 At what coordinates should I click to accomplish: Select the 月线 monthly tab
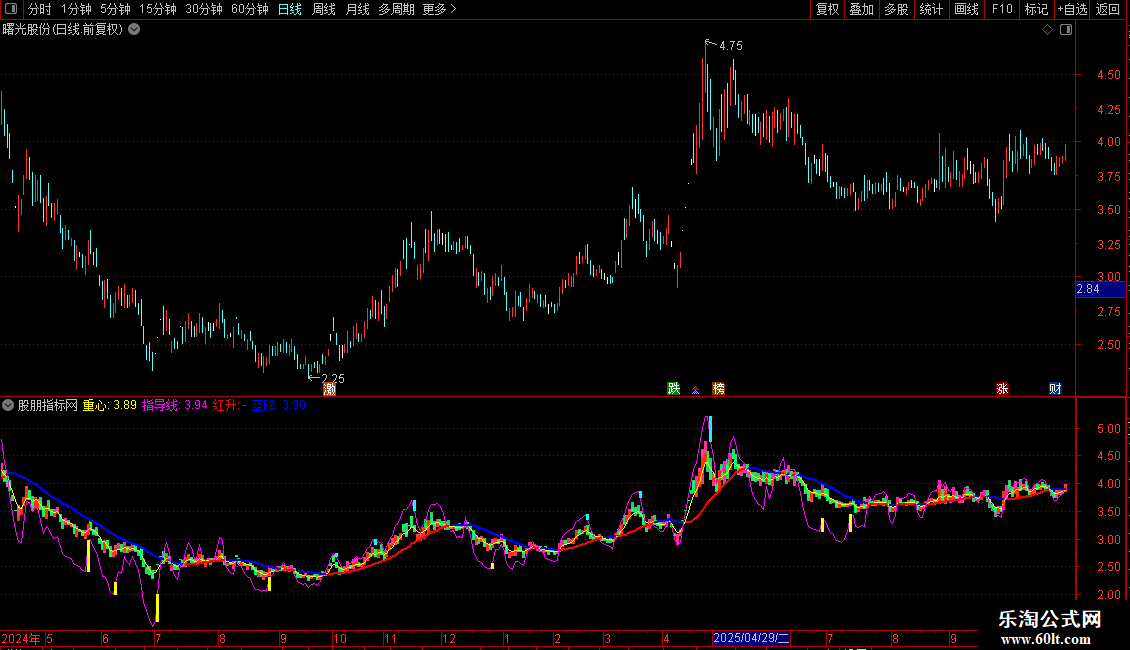click(357, 9)
